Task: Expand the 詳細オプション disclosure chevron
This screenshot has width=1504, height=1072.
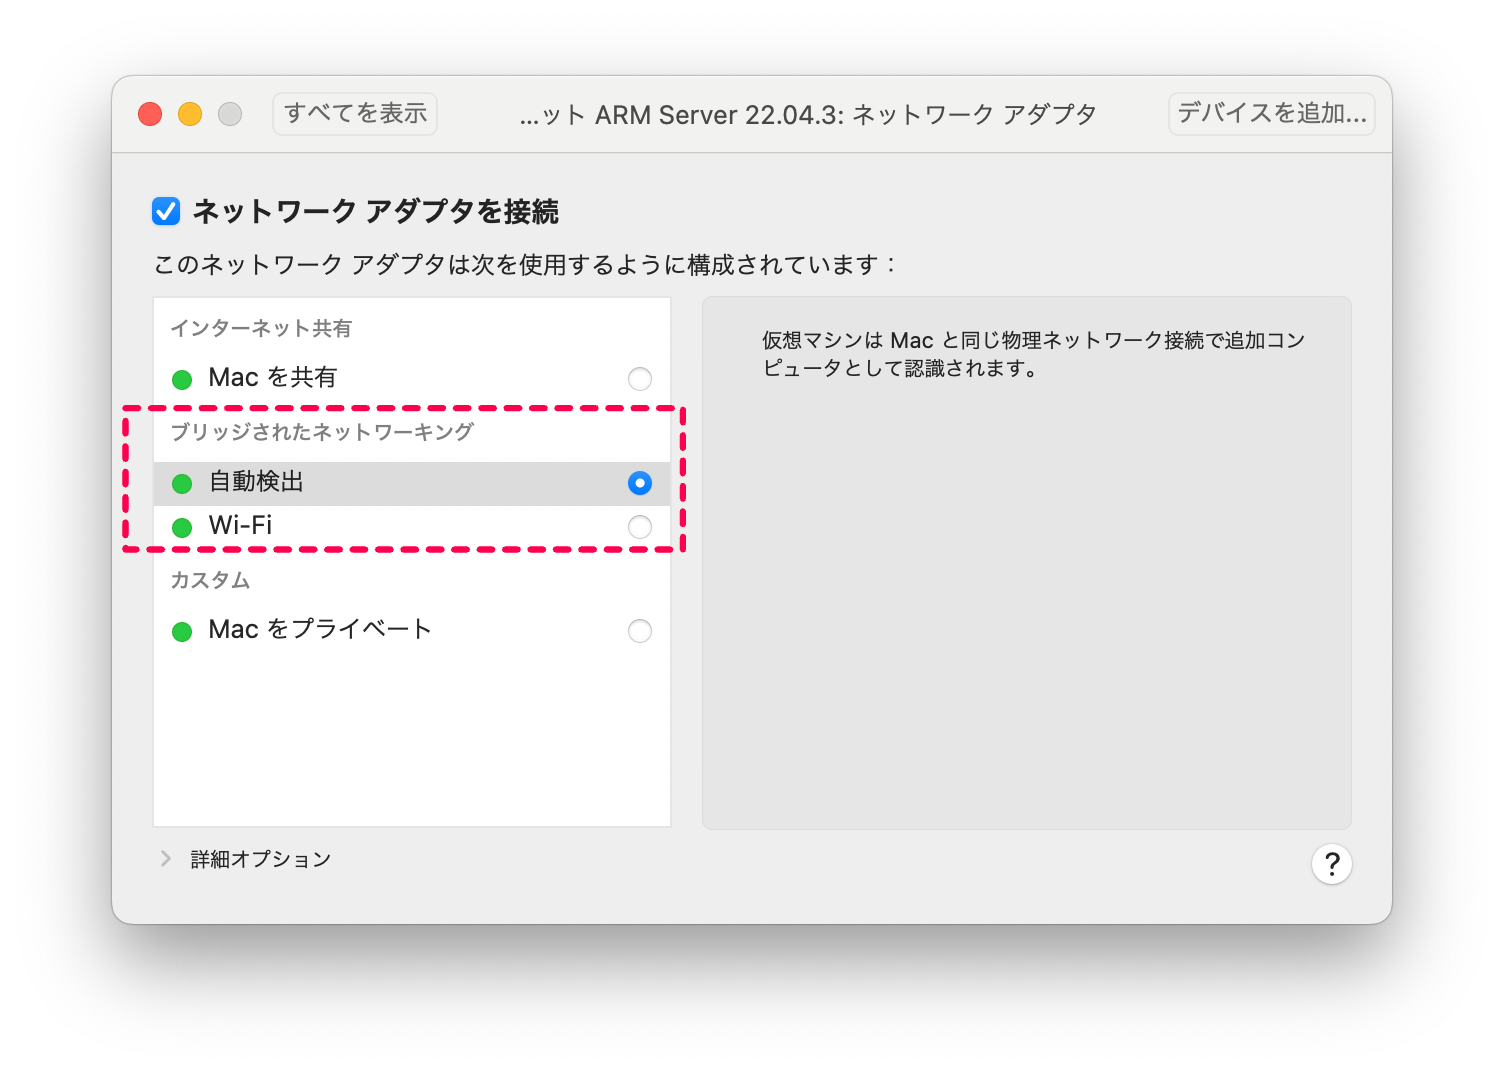Action: [x=166, y=859]
